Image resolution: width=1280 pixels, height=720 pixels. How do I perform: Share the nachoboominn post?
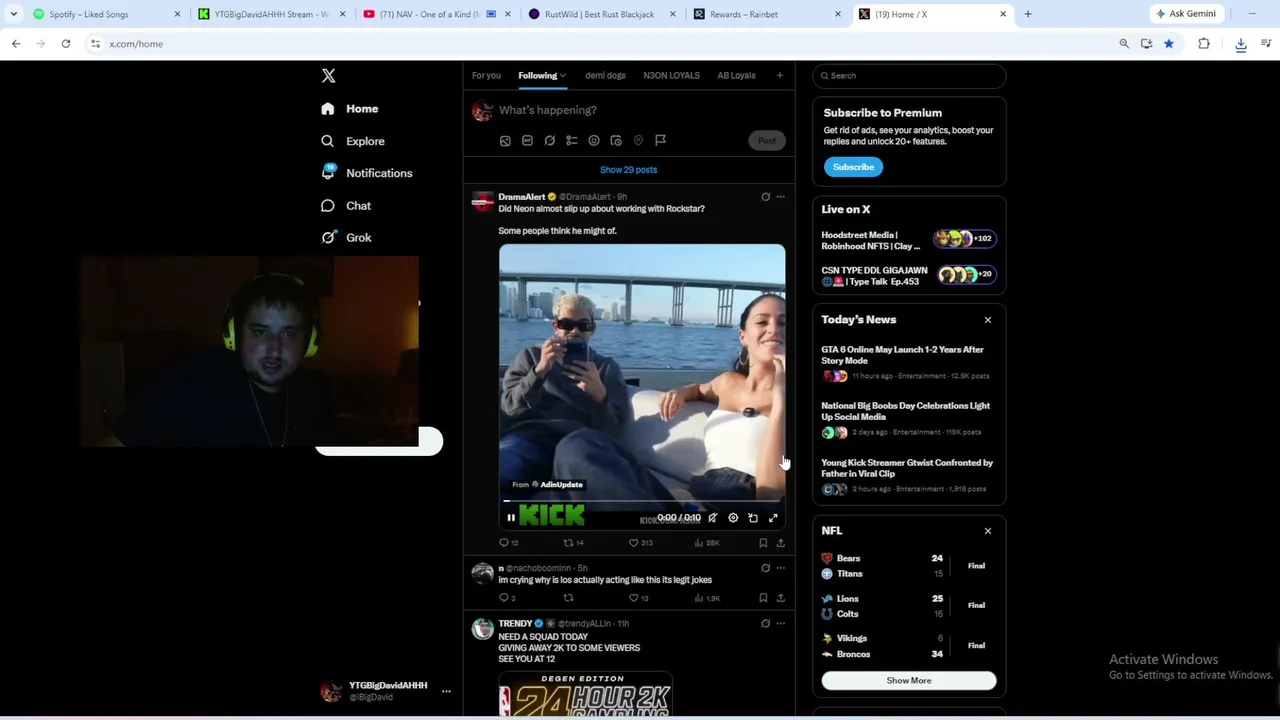(781, 598)
